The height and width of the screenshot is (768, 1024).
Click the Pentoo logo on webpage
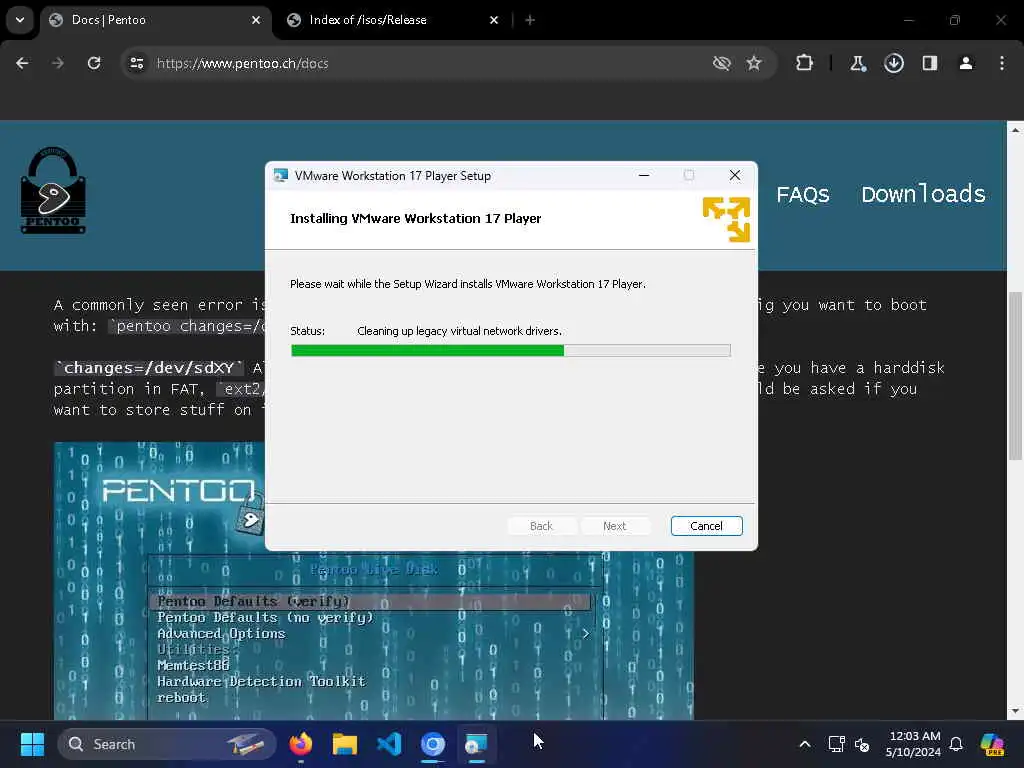pos(53,191)
